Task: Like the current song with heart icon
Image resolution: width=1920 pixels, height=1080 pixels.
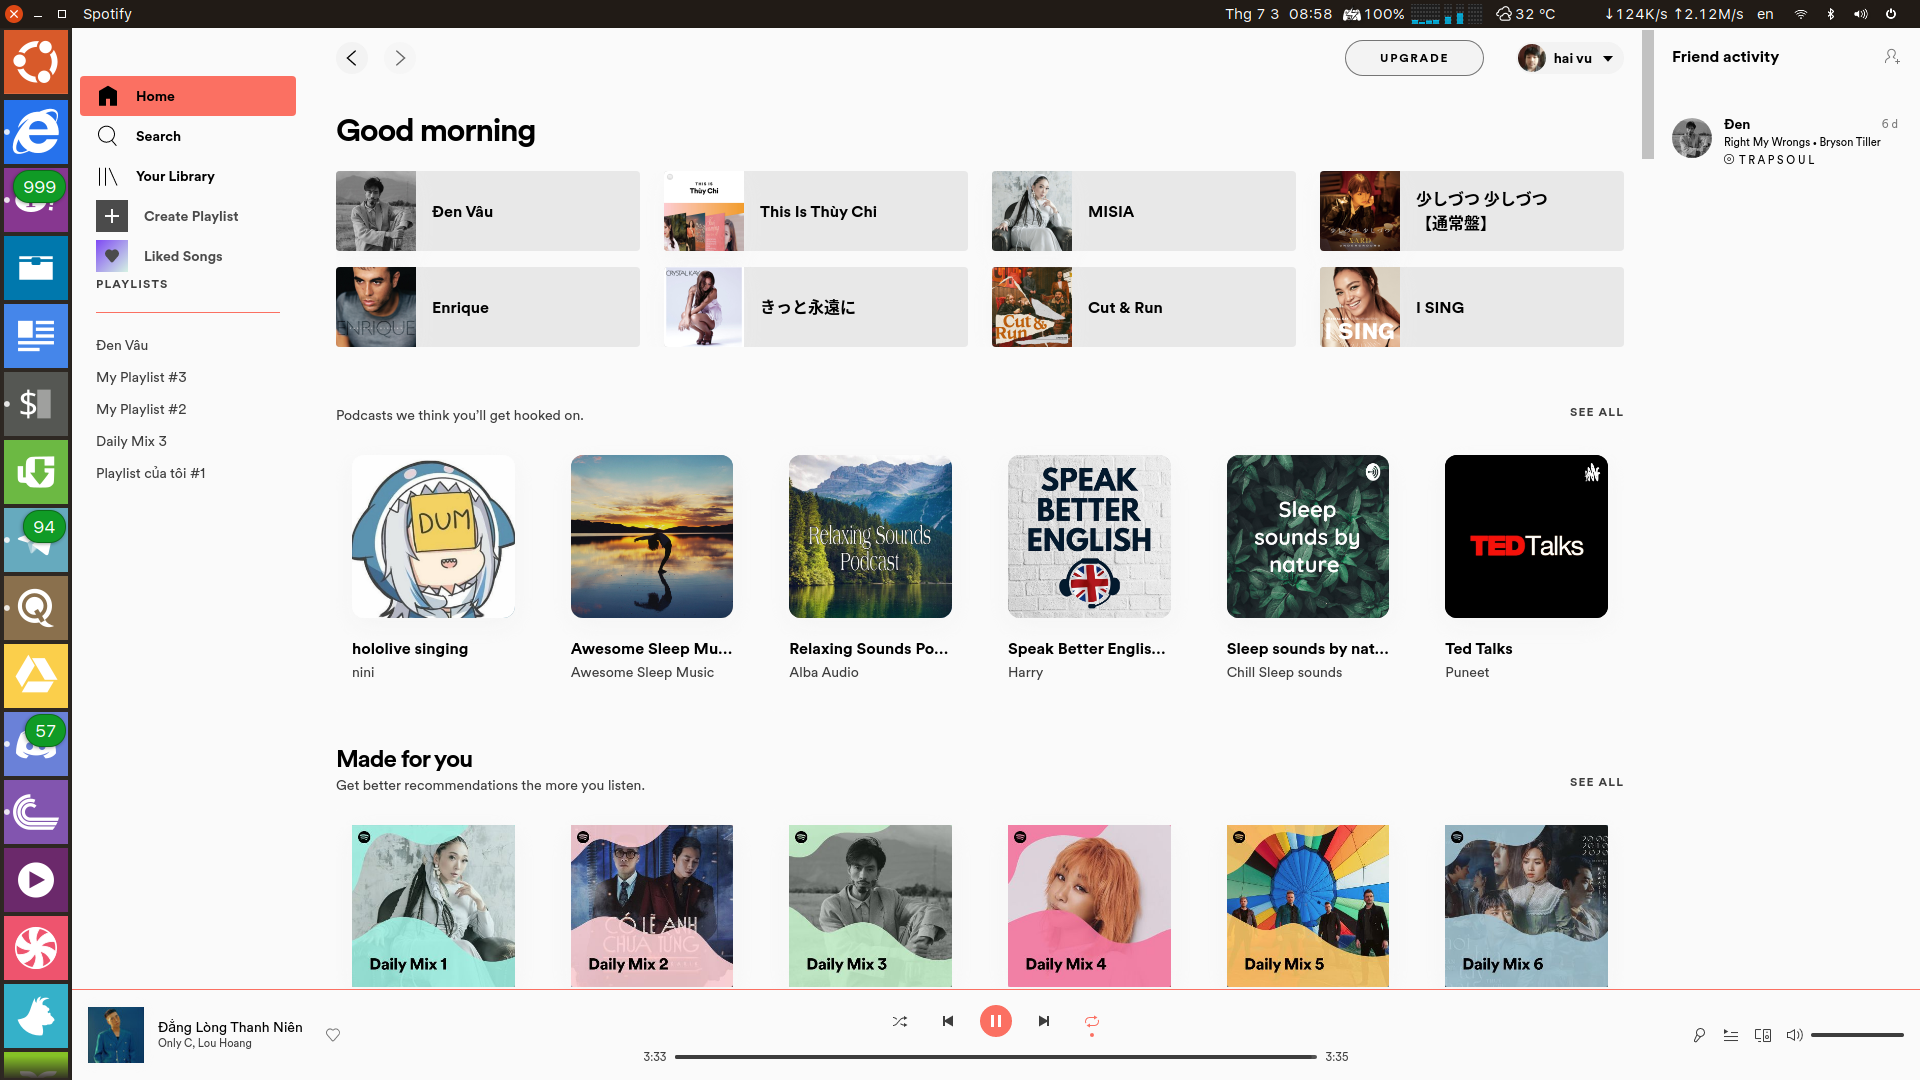Action: pos(333,1035)
